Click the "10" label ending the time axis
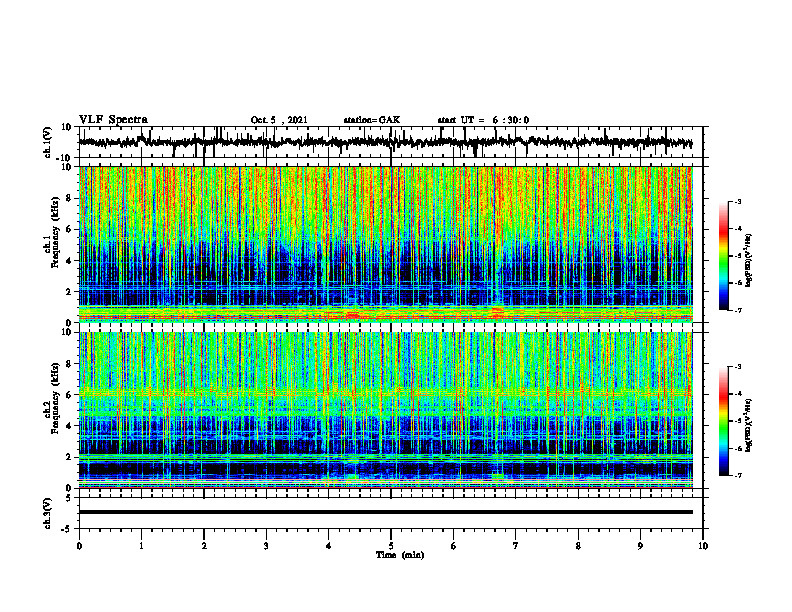The width and height of the screenshot is (792, 612). coord(703,546)
